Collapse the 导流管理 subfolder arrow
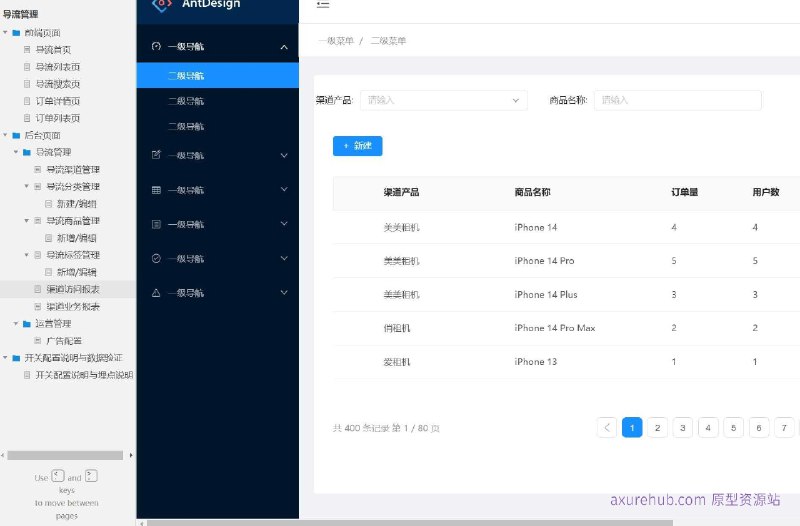This screenshot has height=526, width=800. [16, 152]
